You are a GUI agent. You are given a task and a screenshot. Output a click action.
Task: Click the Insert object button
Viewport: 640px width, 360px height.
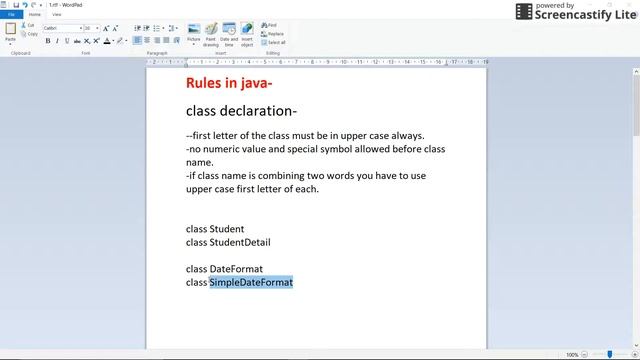(247, 33)
